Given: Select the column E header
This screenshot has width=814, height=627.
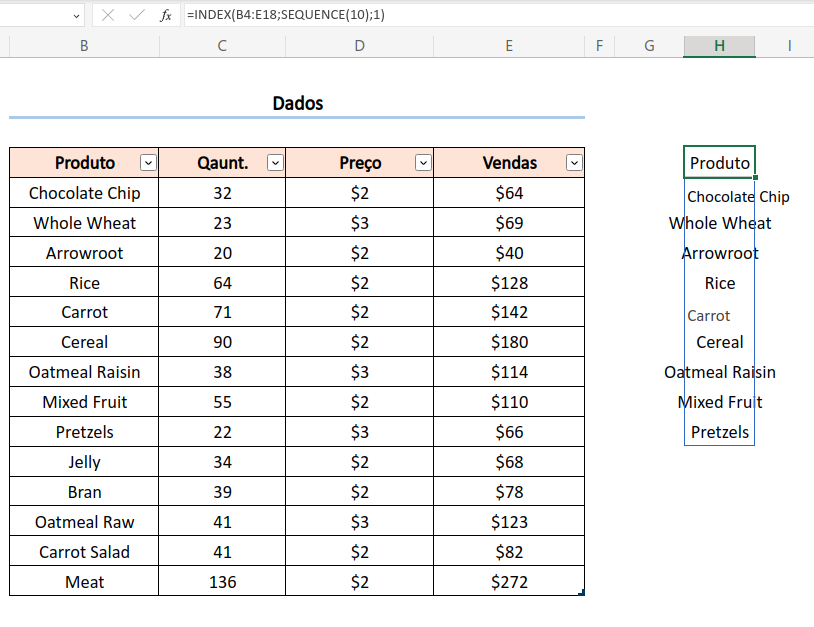Looking at the screenshot, I should [x=509, y=46].
